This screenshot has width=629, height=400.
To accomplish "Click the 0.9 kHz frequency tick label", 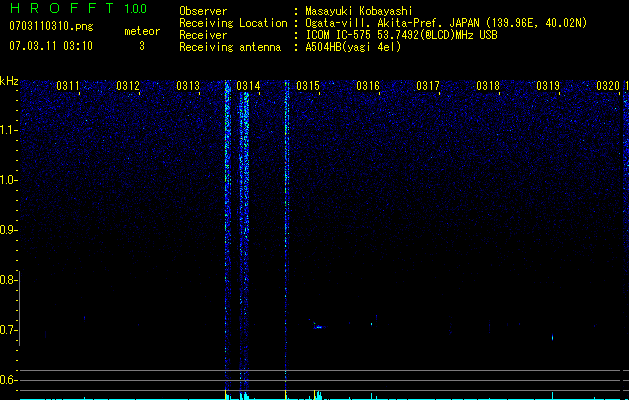I will [x=8, y=230].
